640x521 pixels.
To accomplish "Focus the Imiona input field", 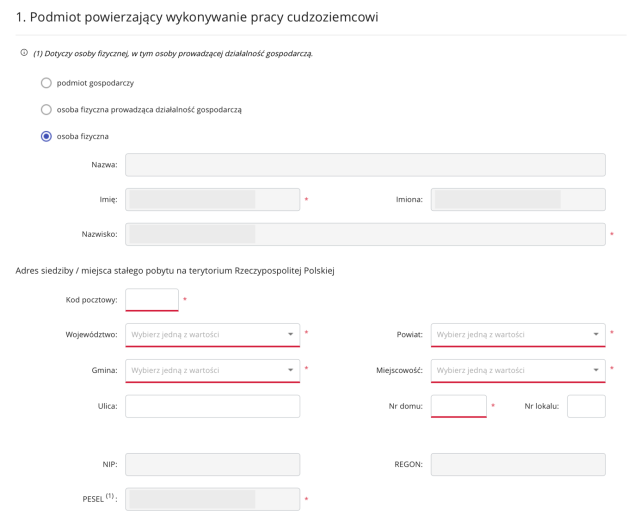I will 517,200.
